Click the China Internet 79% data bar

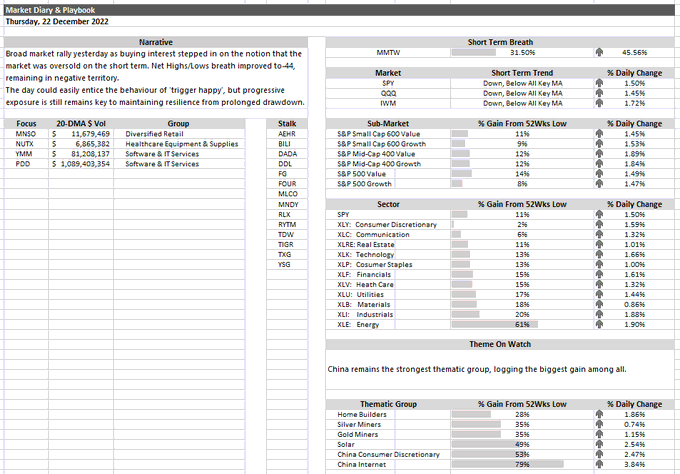click(x=508, y=464)
